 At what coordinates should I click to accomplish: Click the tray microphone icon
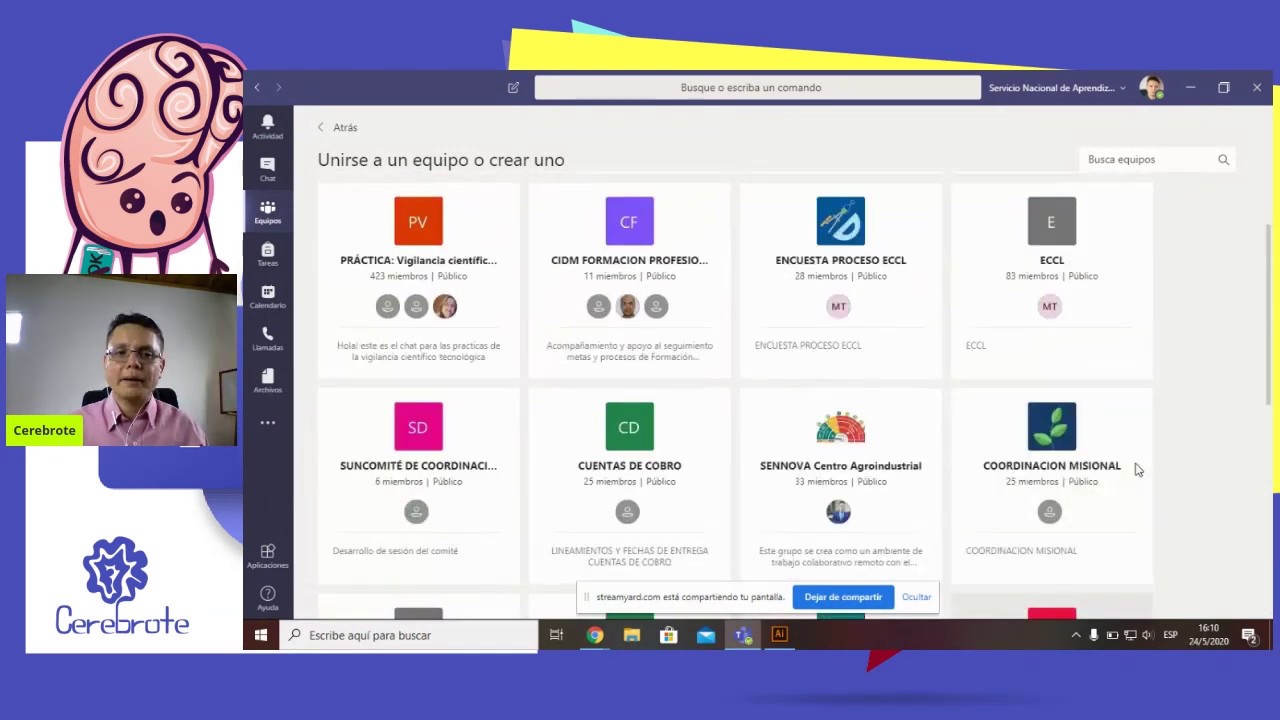[1094, 635]
